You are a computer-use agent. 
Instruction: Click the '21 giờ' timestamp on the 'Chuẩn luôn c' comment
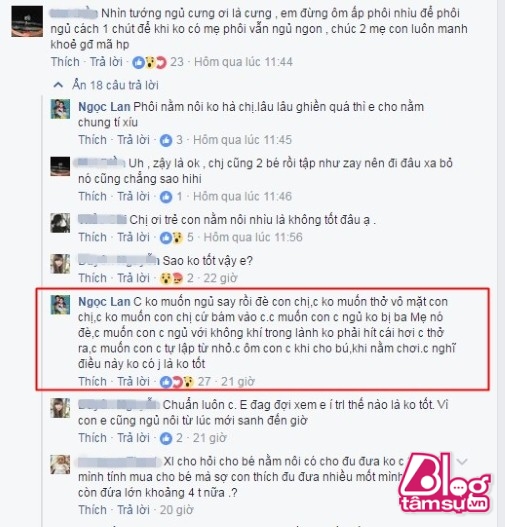click(x=210, y=438)
